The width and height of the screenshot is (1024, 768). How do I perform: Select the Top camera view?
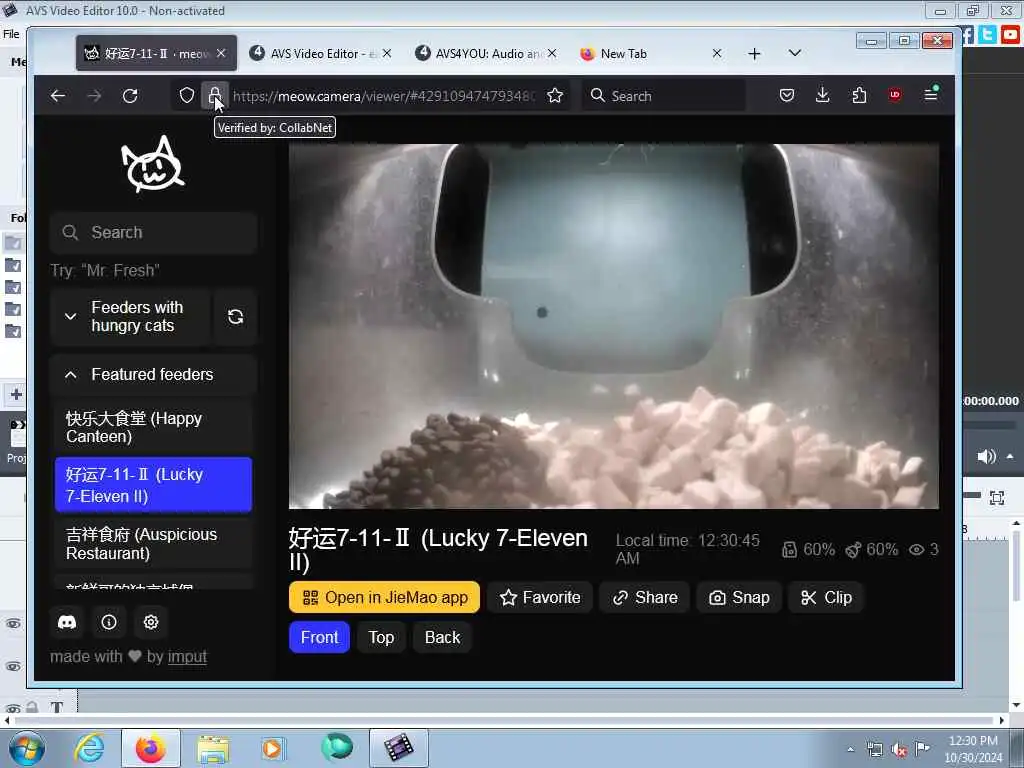click(x=381, y=637)
